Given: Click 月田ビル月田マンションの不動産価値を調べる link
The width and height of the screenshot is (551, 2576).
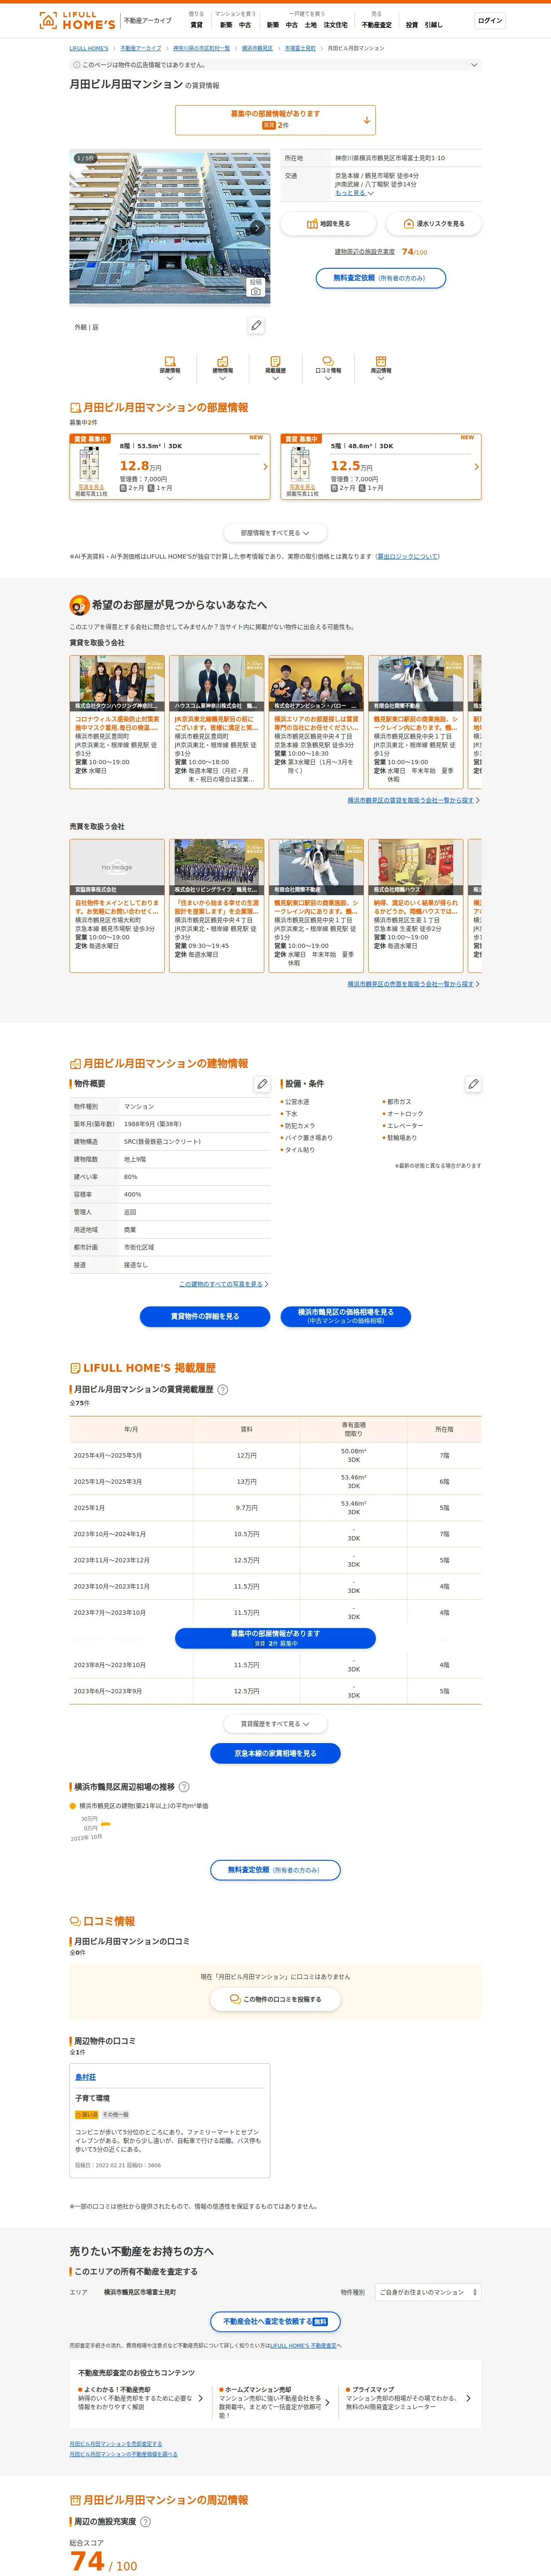Looking at the screenshot, I should 123,2454.
